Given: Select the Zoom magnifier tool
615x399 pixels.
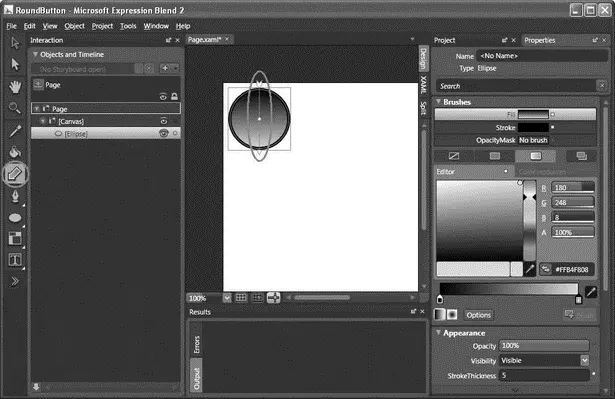Looking at the screenshot, I should pyautogui.click(x=15, y=108).
